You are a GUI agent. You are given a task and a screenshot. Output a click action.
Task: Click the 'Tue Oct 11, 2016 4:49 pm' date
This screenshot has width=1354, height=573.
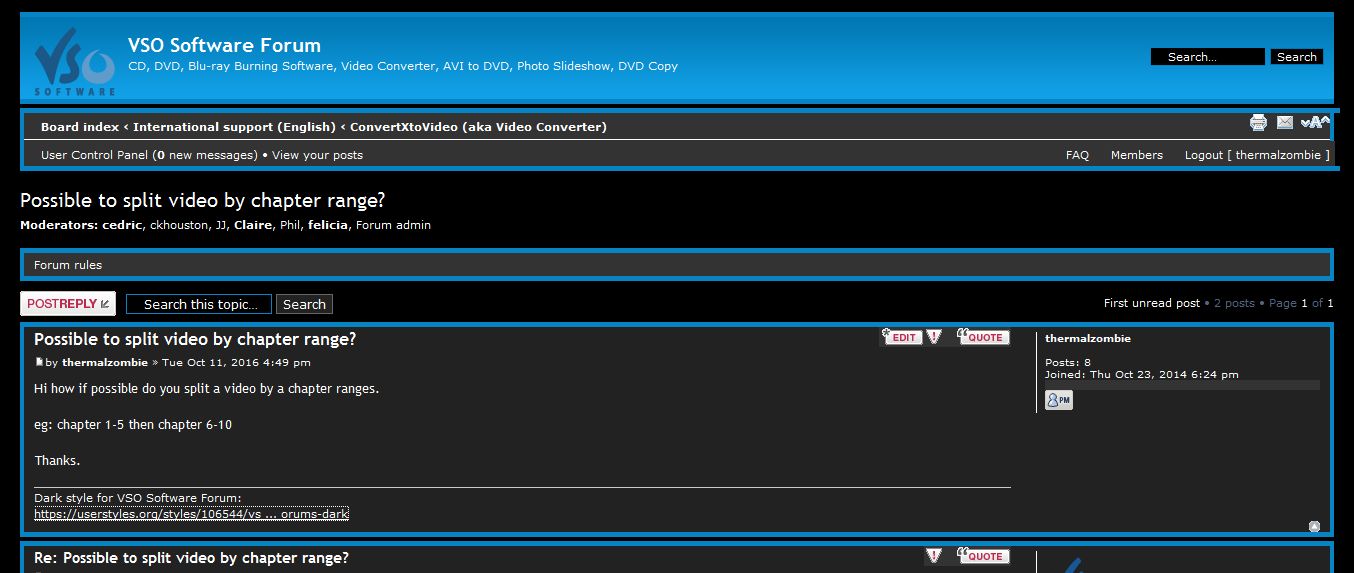[236, 362]
